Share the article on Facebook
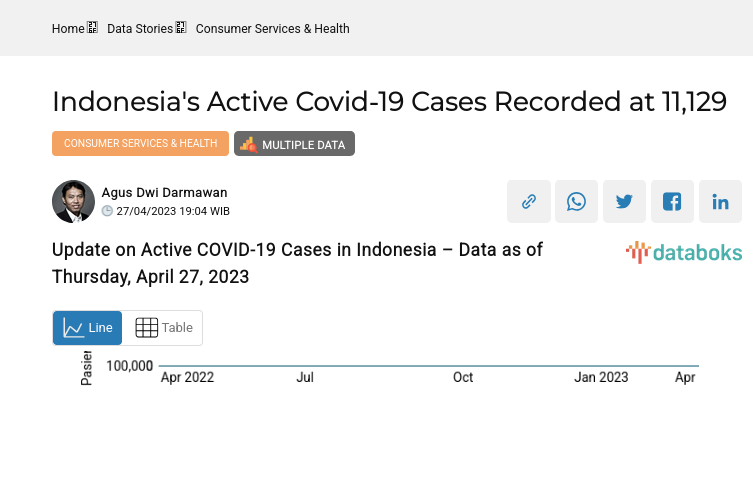 pos(672,202)
